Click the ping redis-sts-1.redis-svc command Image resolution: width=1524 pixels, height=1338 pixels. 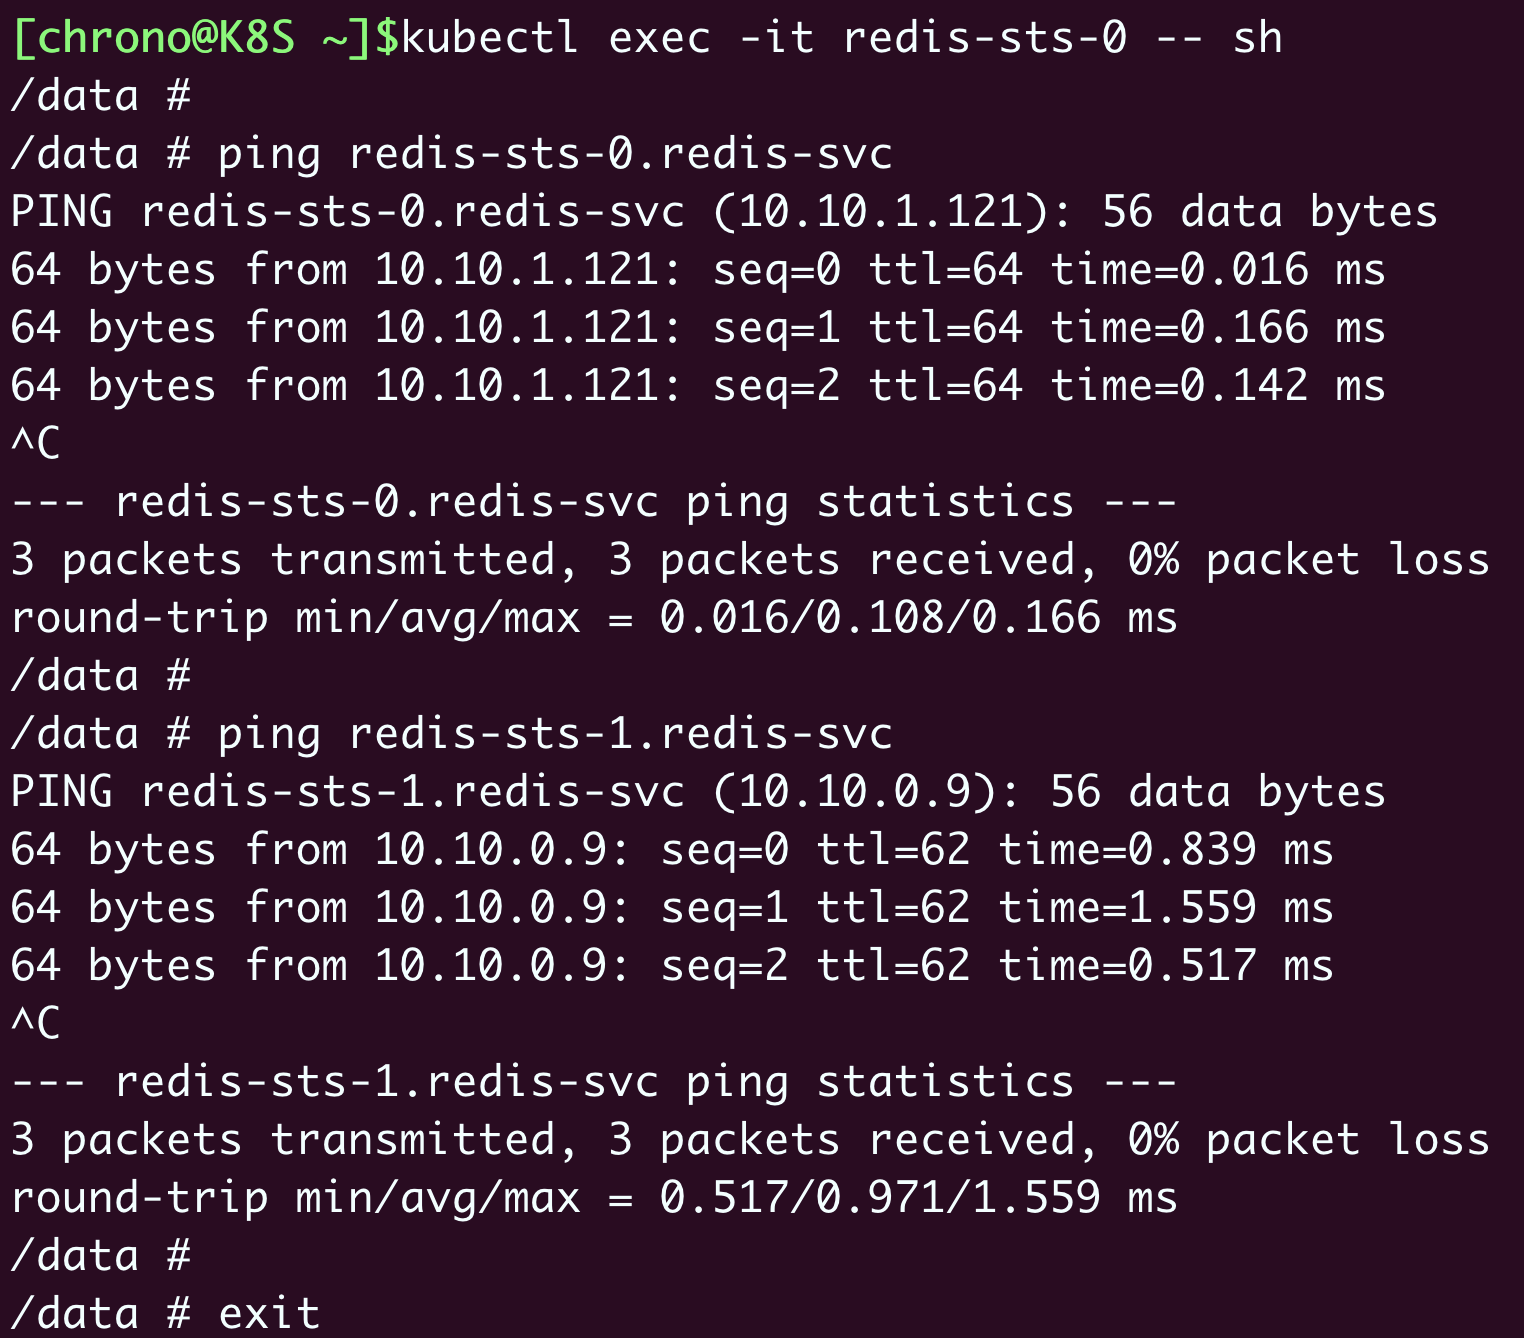(554, 734)
